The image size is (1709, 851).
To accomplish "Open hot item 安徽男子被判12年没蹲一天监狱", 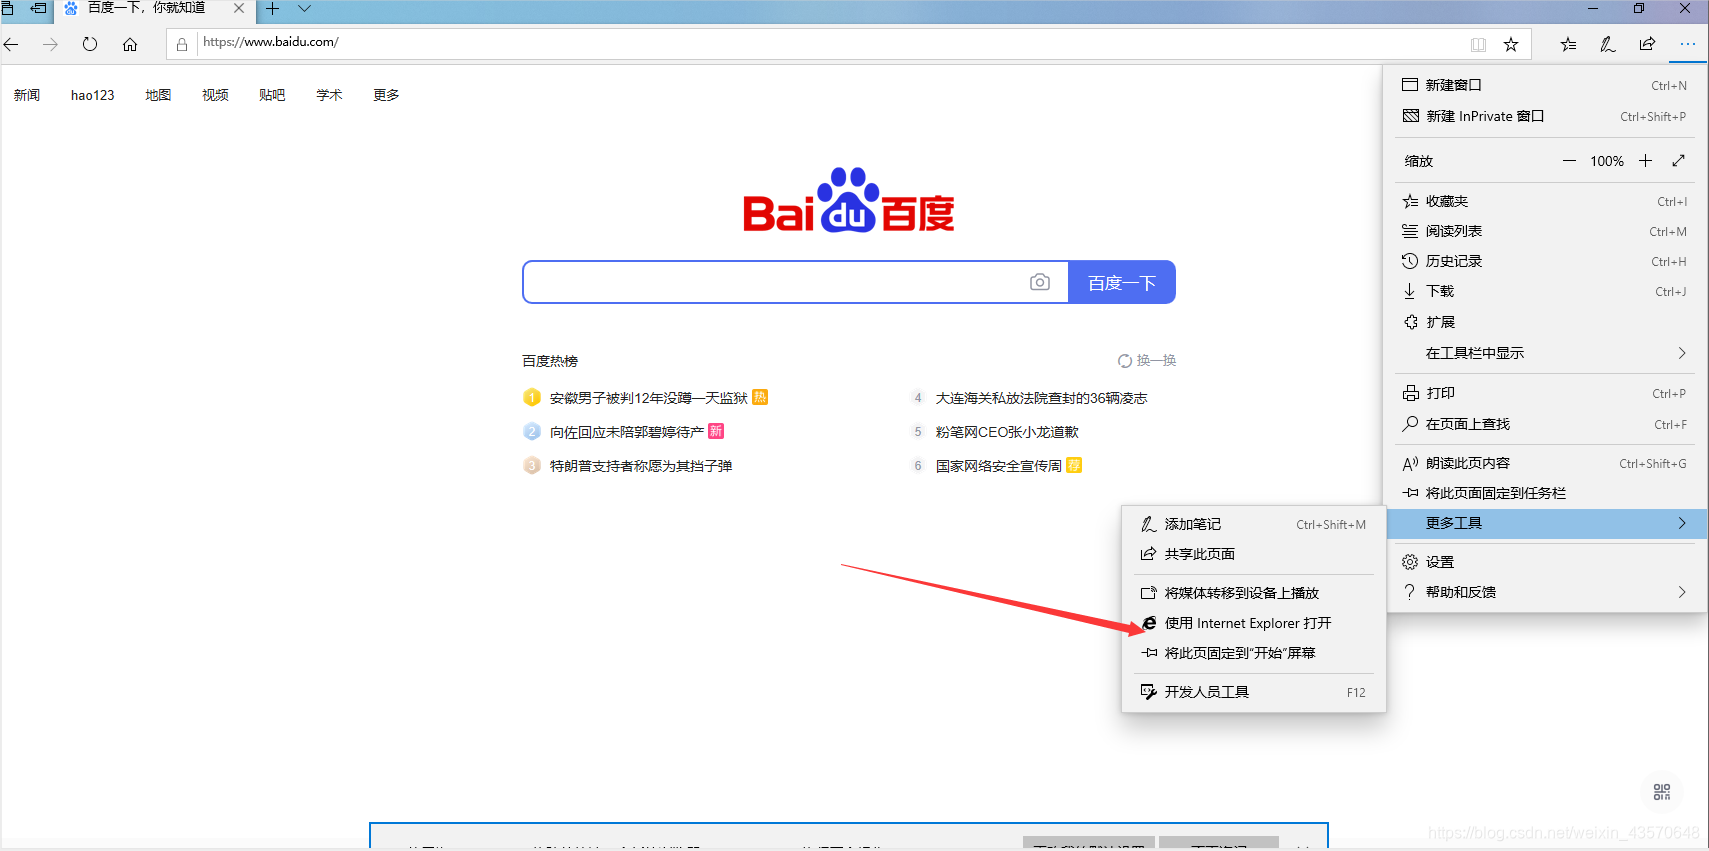I will 648,398.
